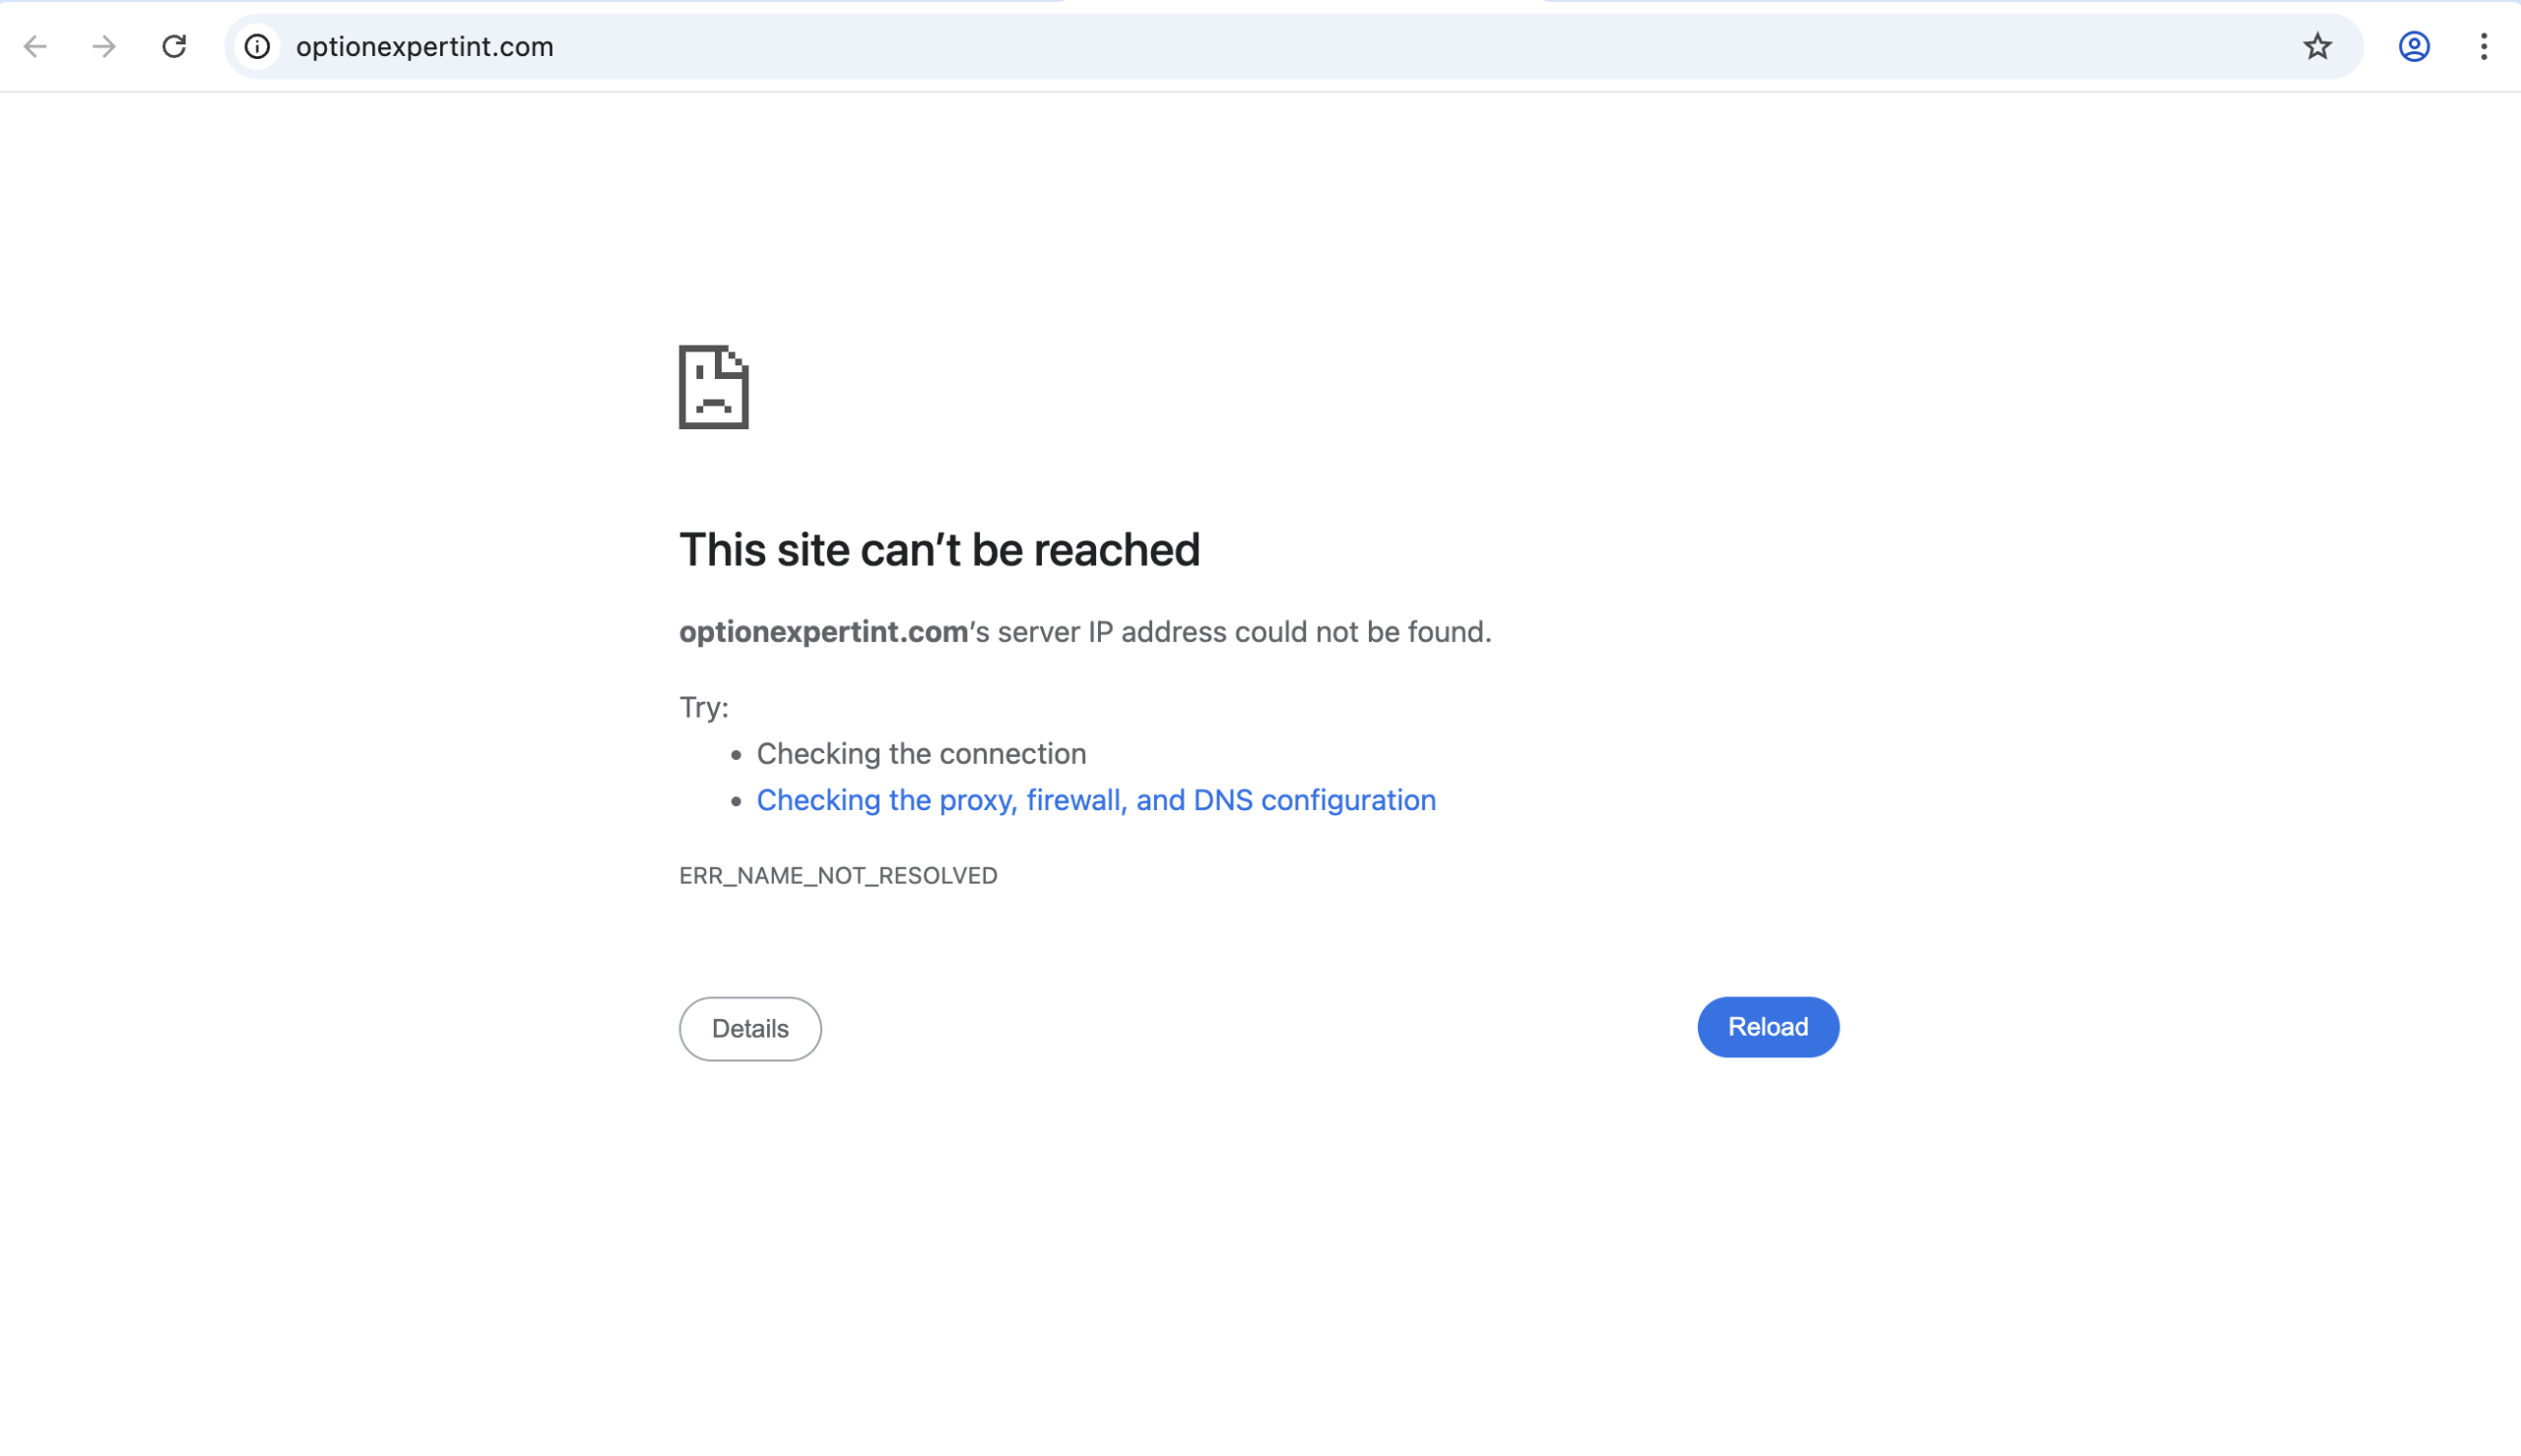
Task: Click the This site can't be reached heading
Action: click(x=939, y=548)
